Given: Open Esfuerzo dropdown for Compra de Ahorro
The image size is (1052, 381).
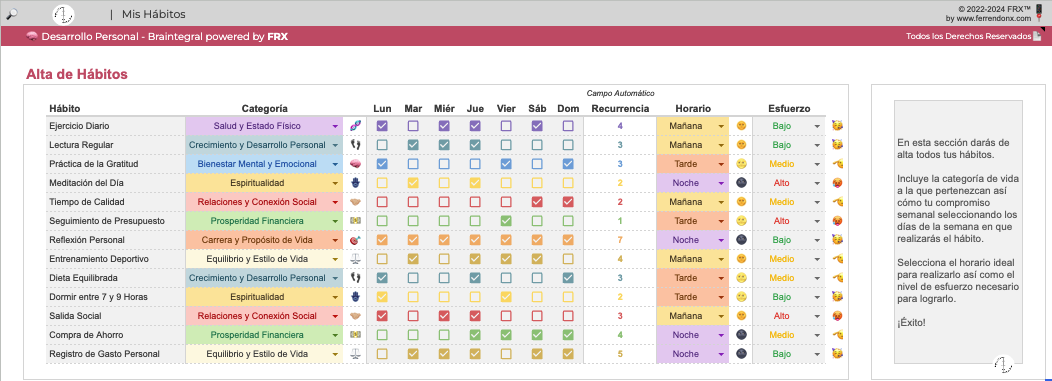Looking at the screenshot, I should [817, 335].
